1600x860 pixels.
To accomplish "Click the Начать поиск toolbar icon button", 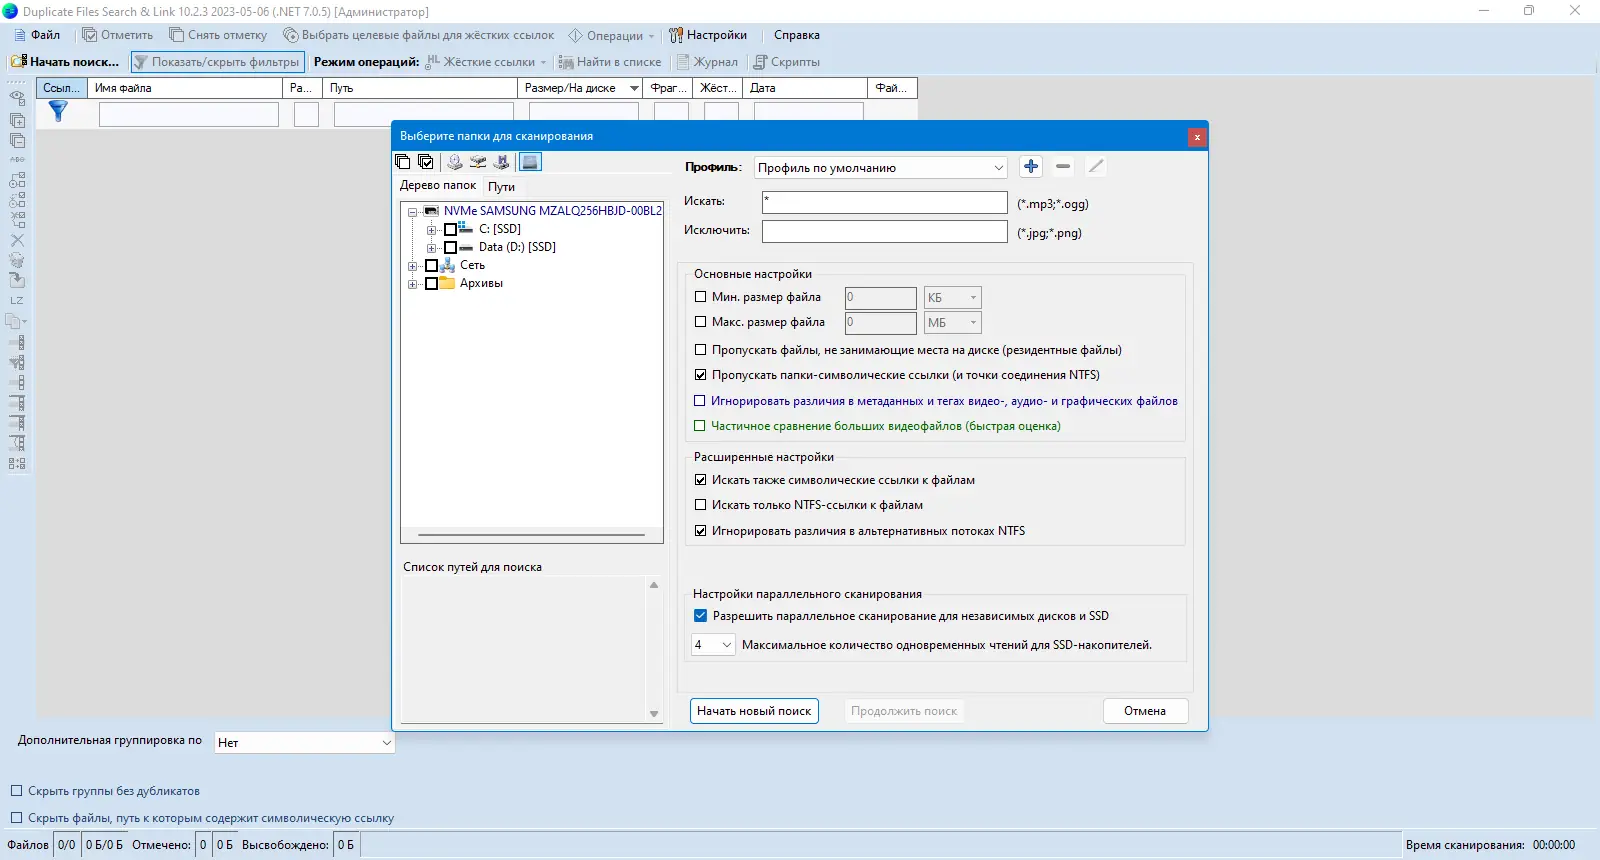I will coord(64,62).
